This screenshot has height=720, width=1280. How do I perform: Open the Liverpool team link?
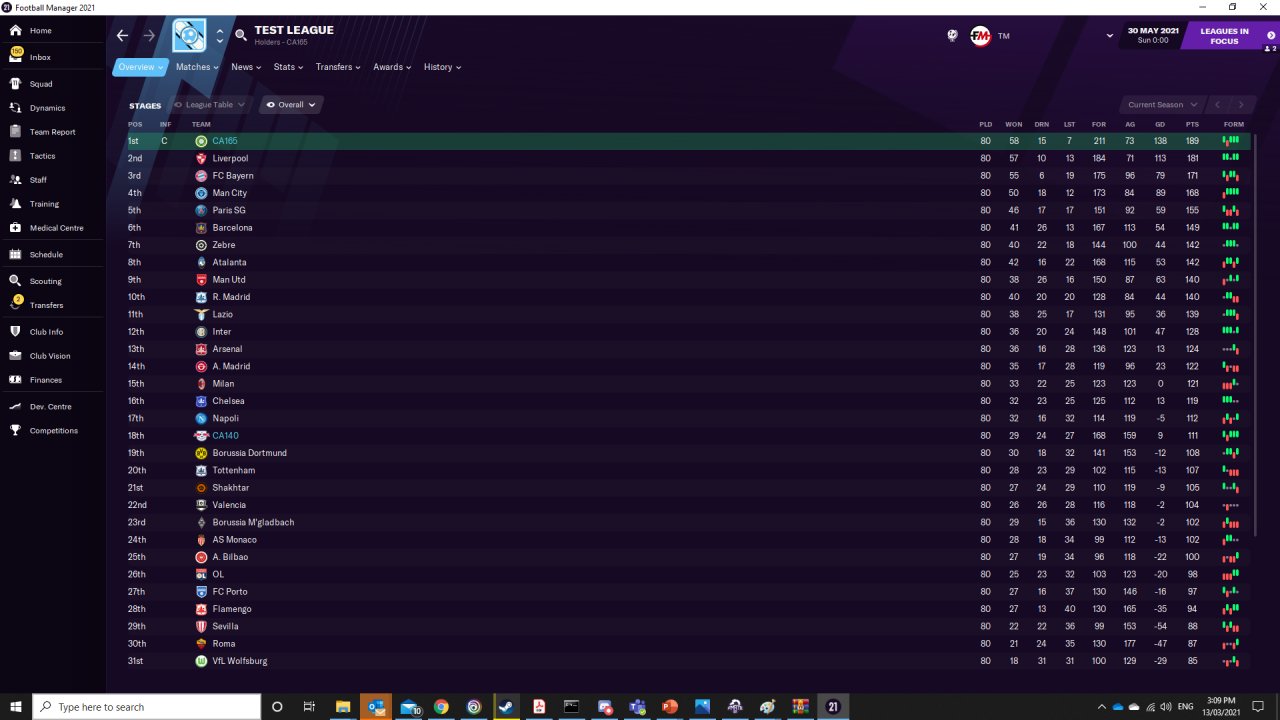pos(230,158)
